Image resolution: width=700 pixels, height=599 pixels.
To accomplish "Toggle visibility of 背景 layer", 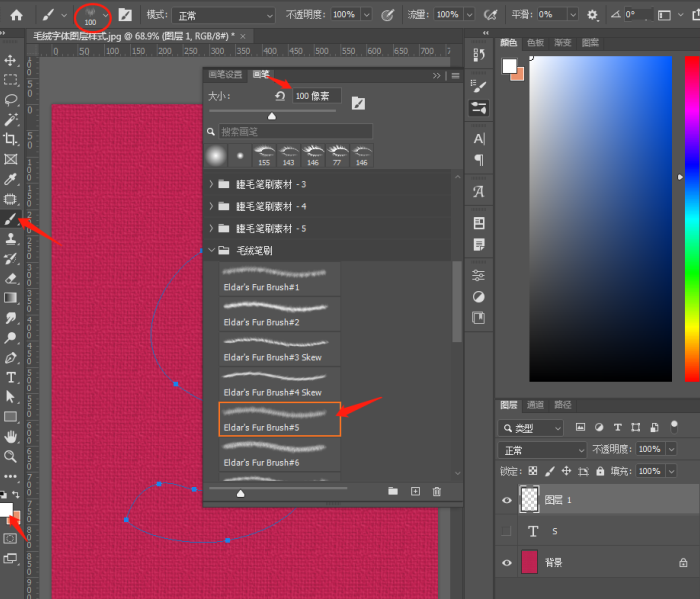I will point(507,563).
